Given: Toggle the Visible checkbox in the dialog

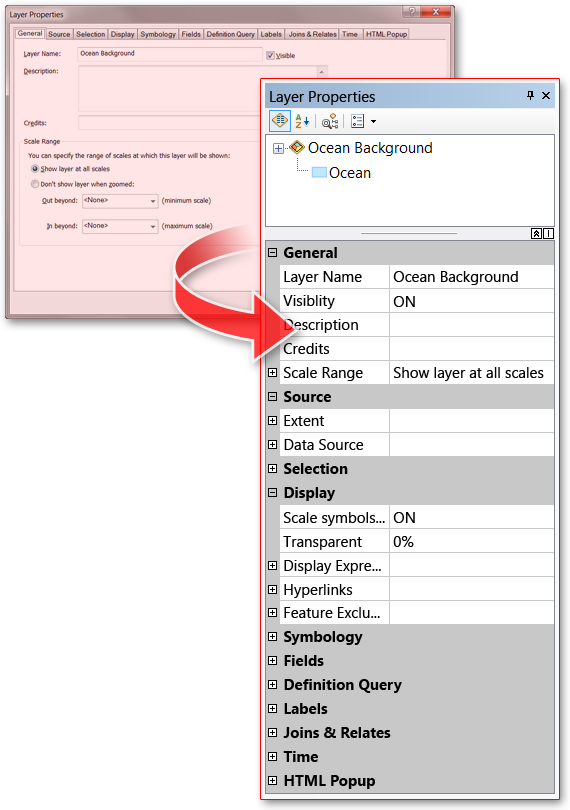Looking at the screenshot, I should point(270,55).
